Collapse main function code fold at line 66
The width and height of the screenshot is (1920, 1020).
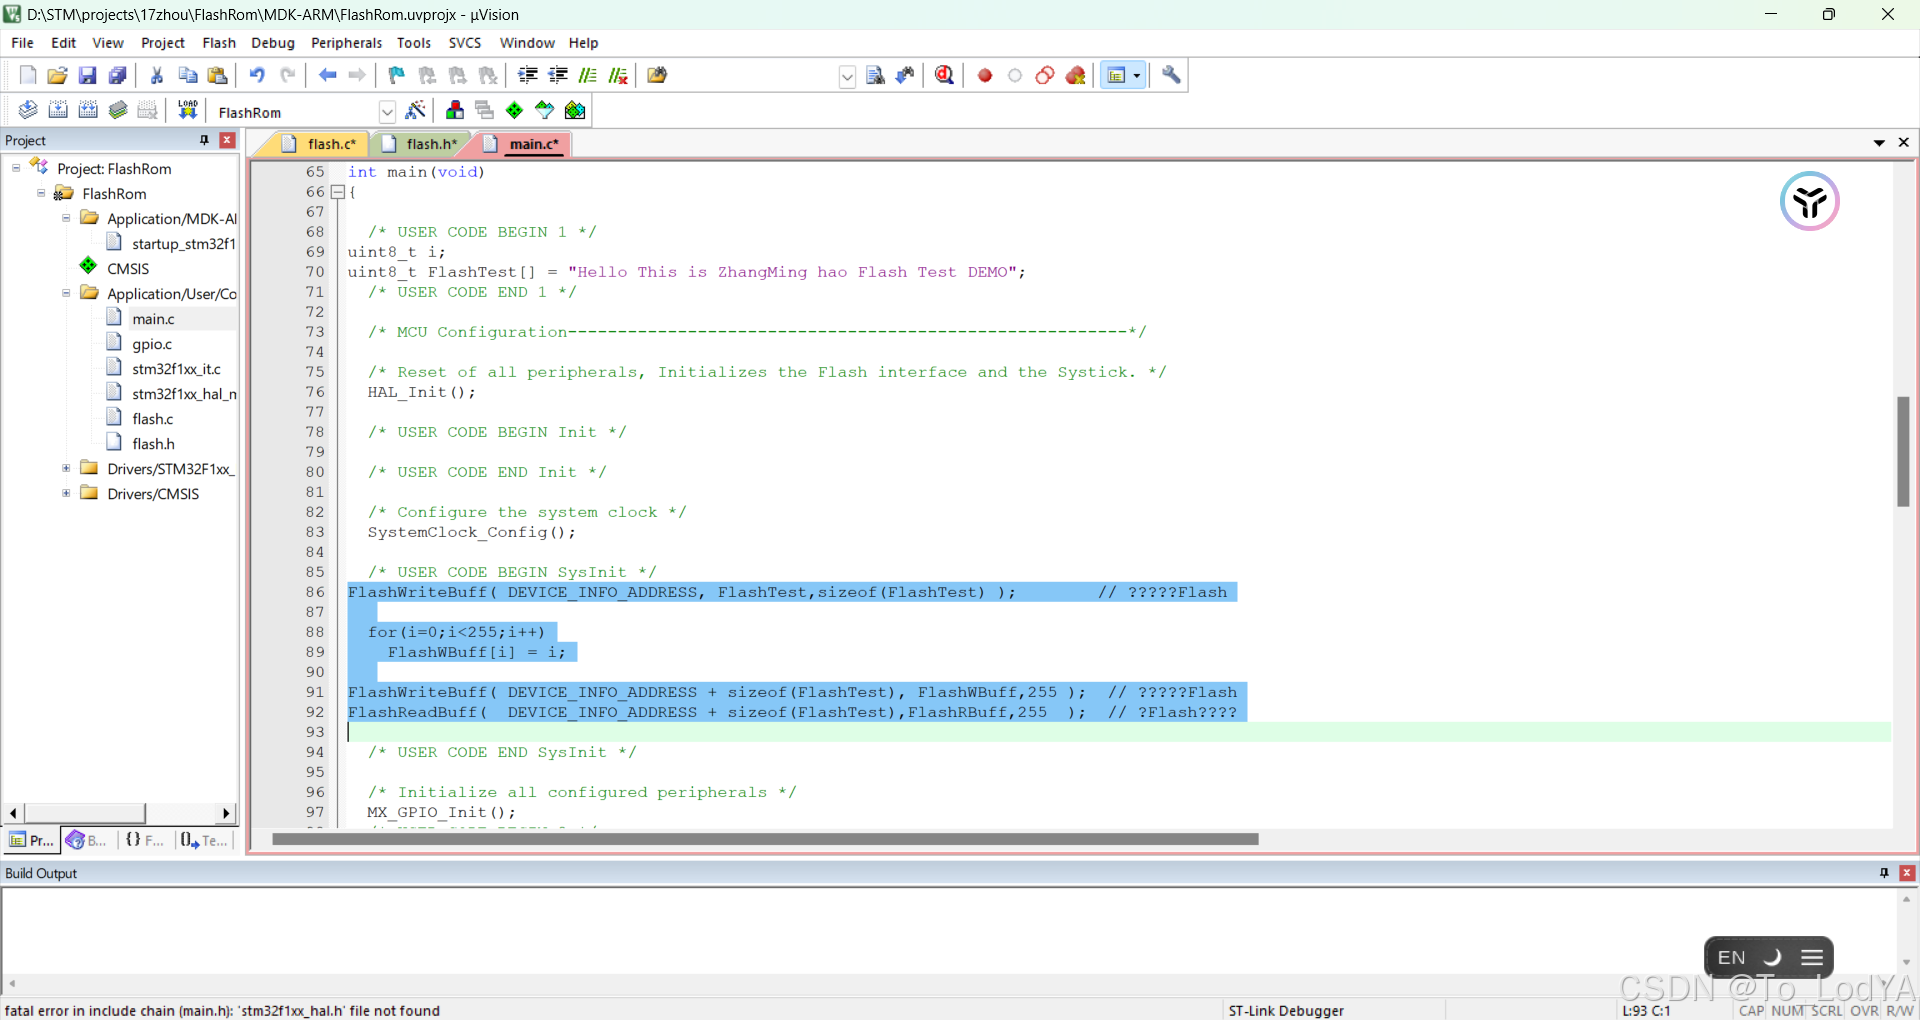pyautogui.click(x=338, y=192)
